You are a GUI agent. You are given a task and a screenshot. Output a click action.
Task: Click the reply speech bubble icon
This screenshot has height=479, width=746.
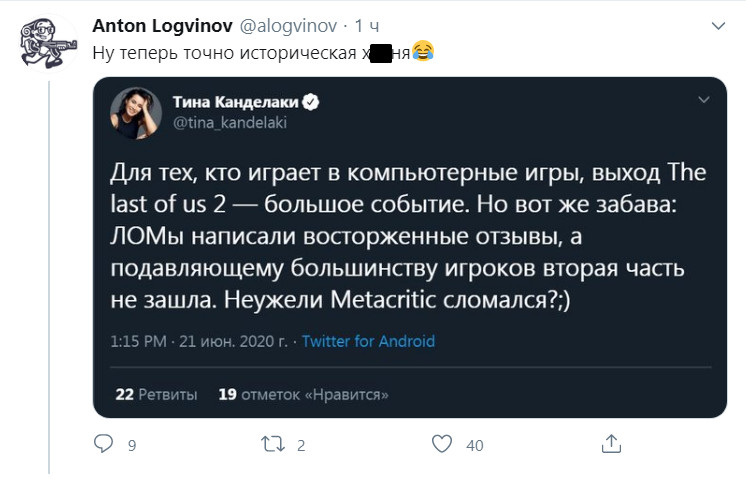coord(103,443)
